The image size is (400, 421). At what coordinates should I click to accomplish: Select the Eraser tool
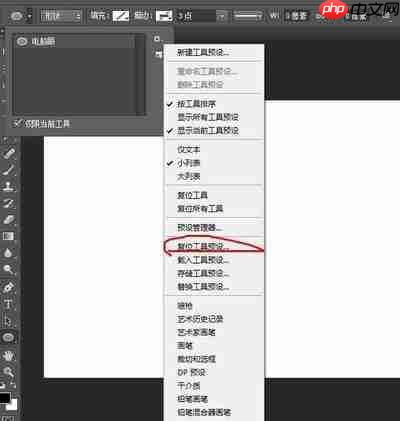point(9,219)
